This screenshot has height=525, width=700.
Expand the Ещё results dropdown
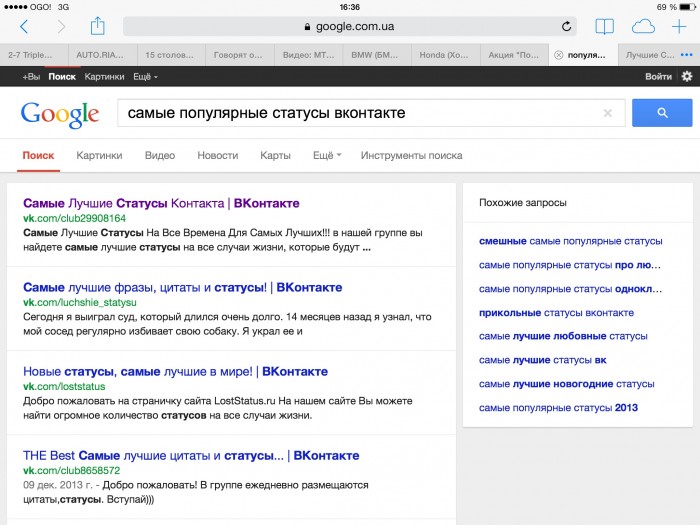tap(327, 155)
